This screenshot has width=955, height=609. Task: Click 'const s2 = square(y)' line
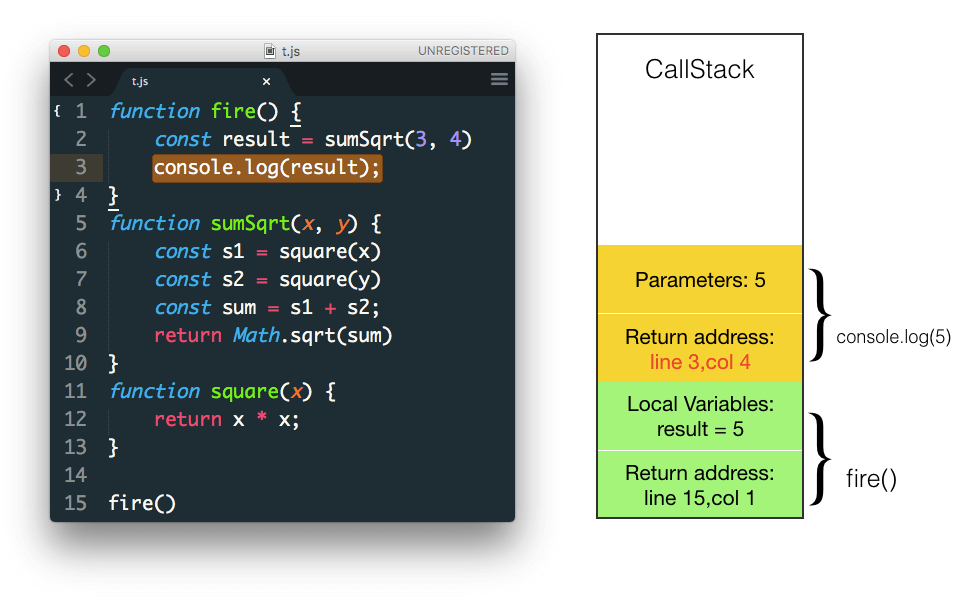coord(267,280)
